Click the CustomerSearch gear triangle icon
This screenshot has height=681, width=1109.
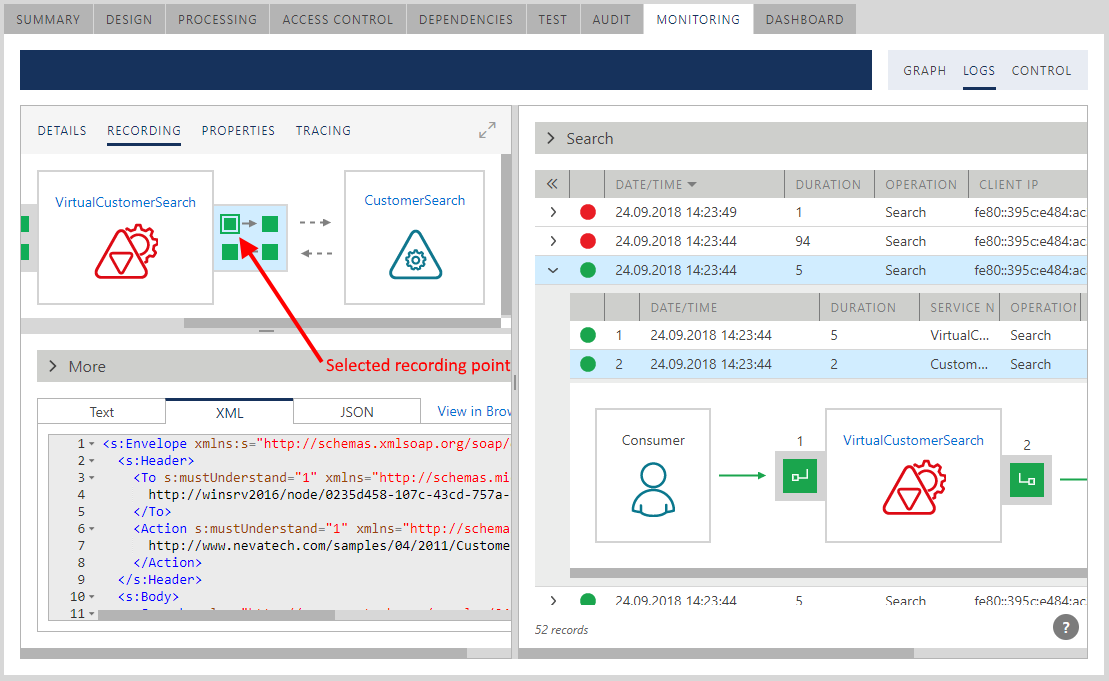pyautogui.click(x=415, y=254)
